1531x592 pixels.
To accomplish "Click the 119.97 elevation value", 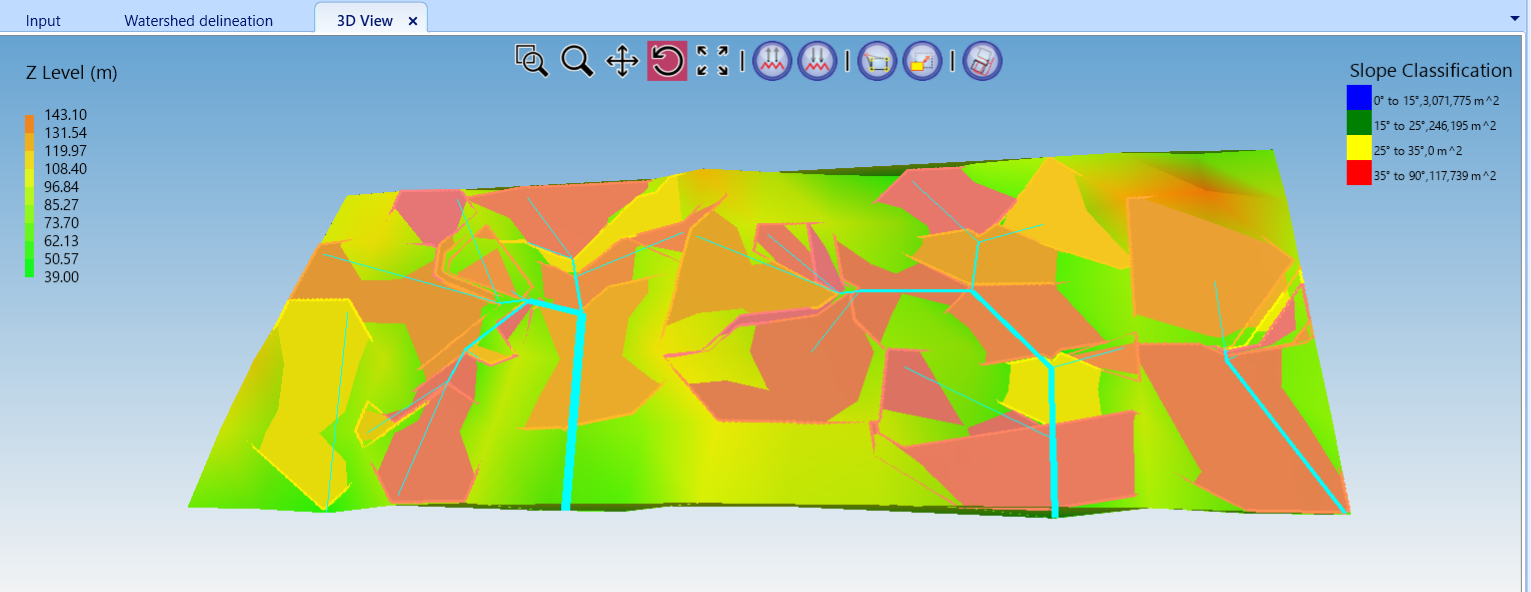I will coord(65,151).
